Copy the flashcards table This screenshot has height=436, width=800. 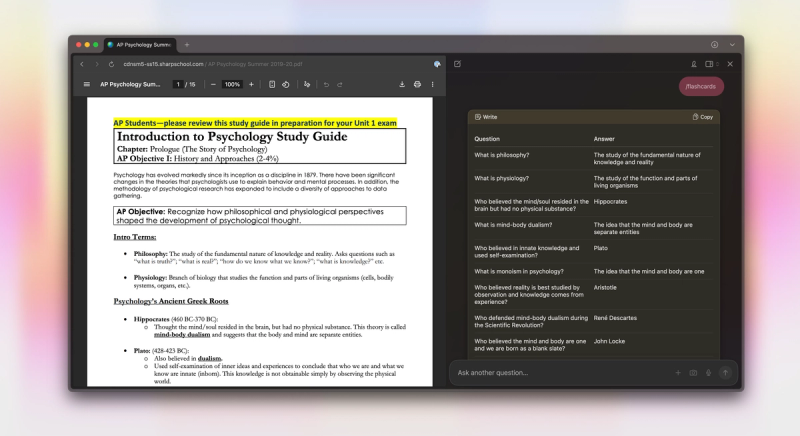point(703,117)
